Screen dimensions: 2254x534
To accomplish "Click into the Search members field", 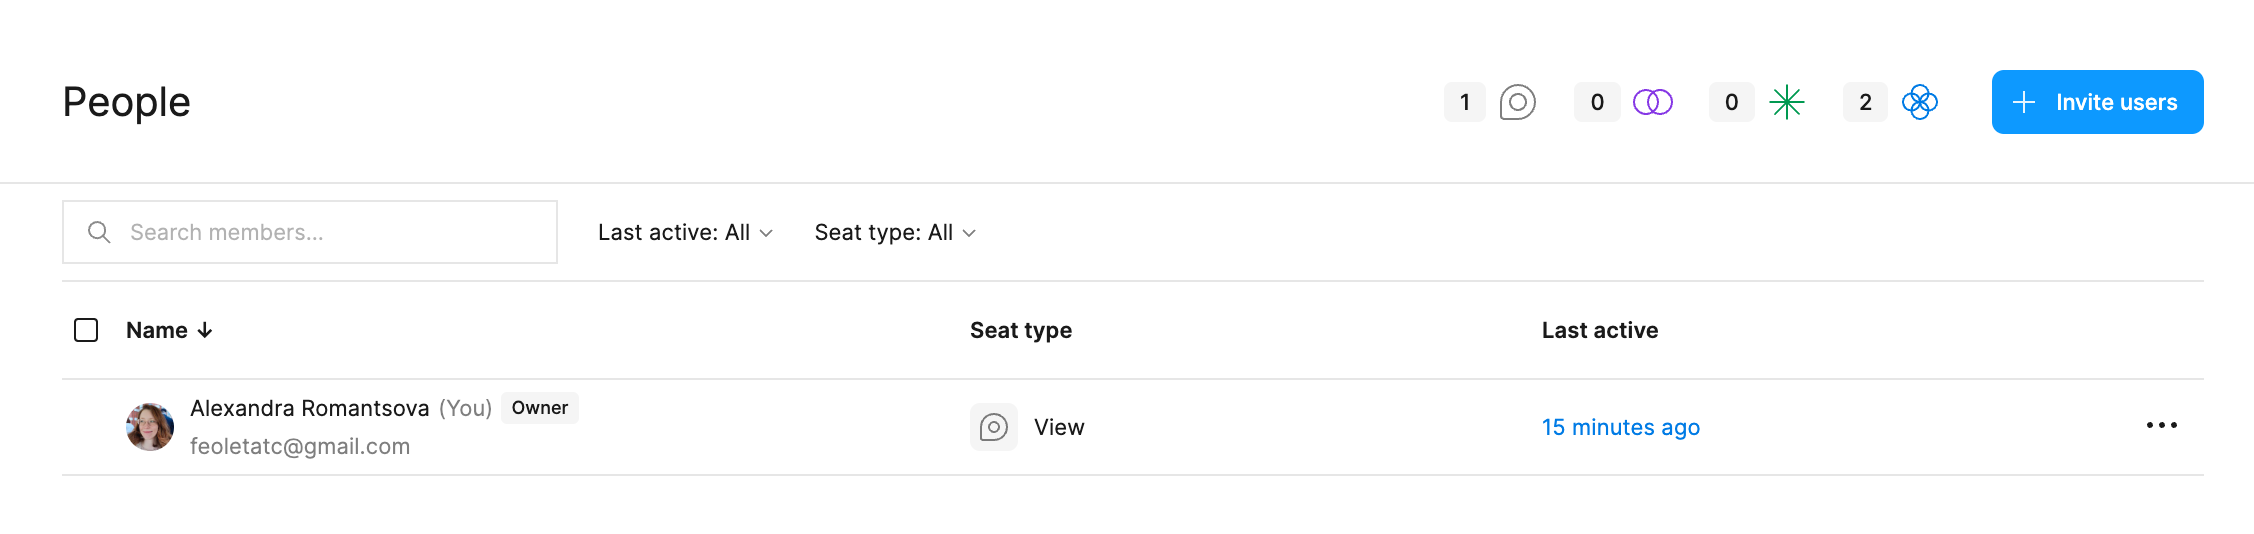I will pyautogui.click(x=310, y=232).
